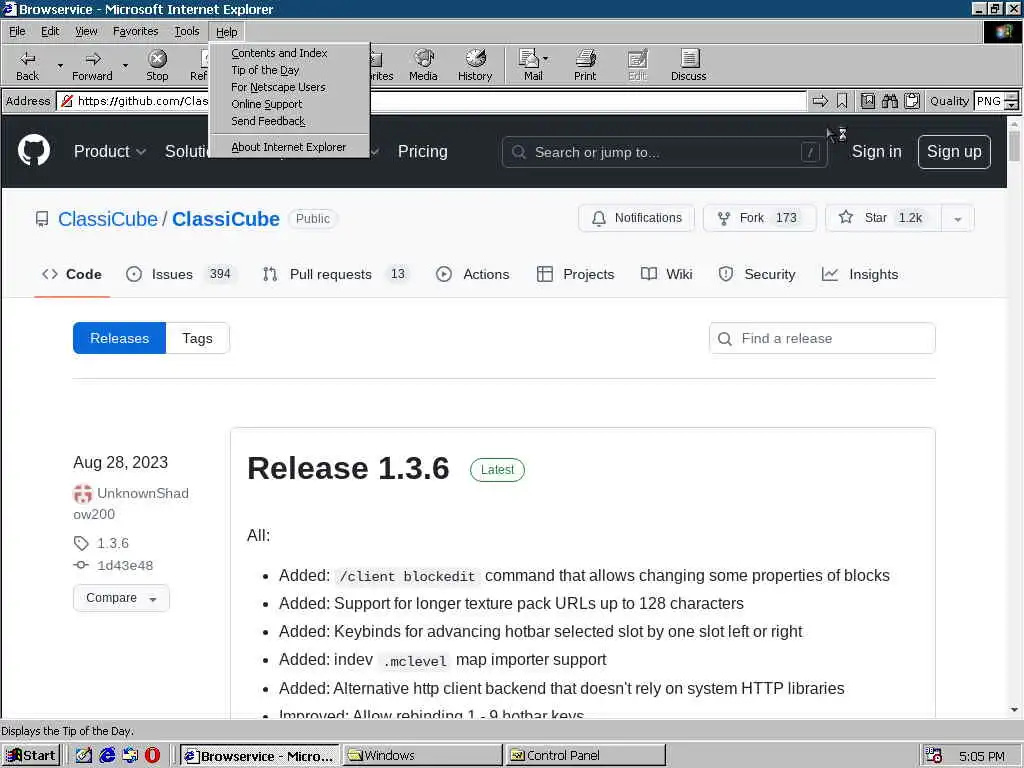
Task: Expand the Quality PNG combo box
Action: coord(1012,101)
